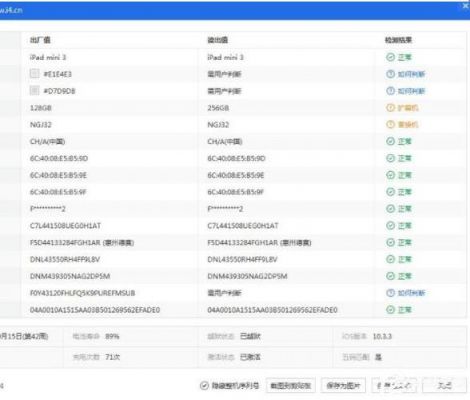Select the read value DNM439305NAG2DP5M
This screenshot has width=470, height=400.
(x=247, y=276)
